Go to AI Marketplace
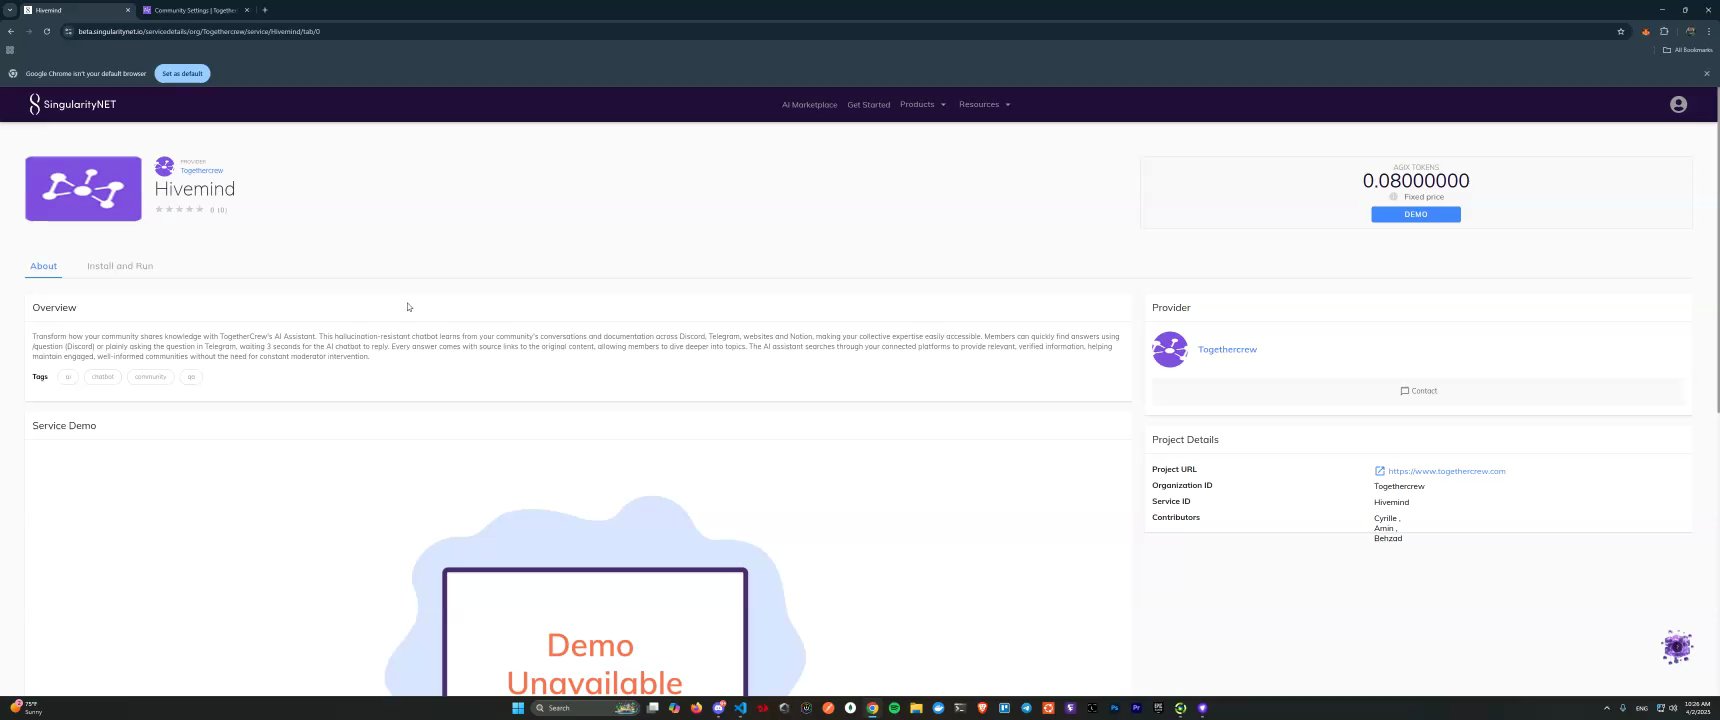 click(809, 105)
